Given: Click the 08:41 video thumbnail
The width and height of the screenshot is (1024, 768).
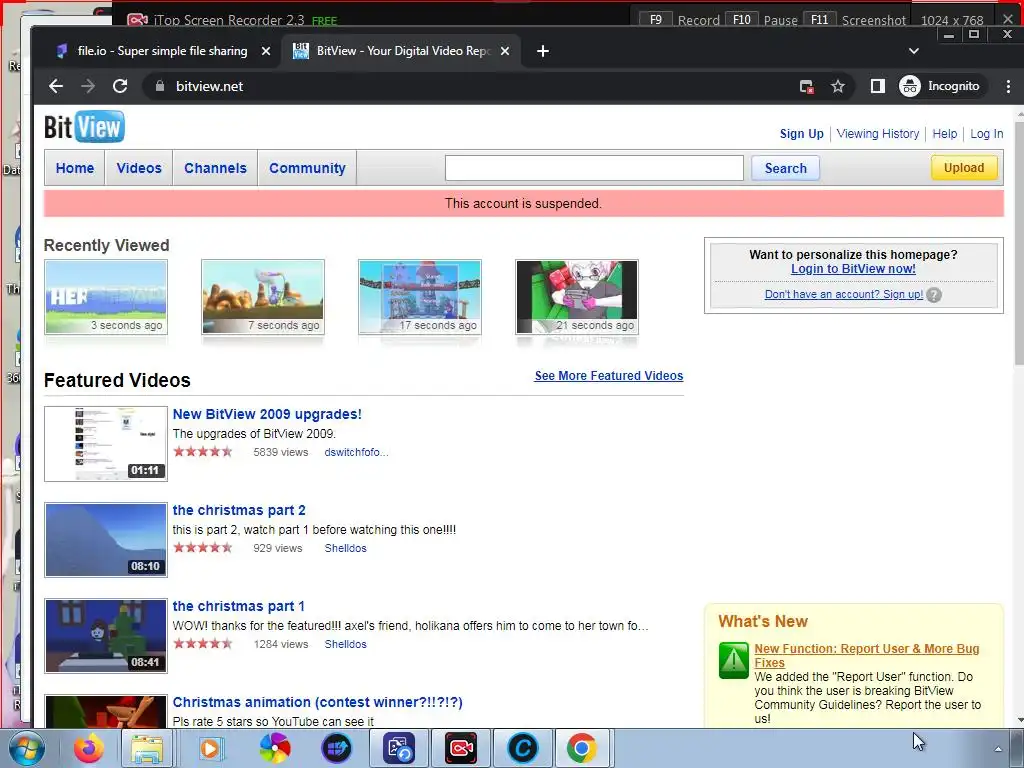Looking at the screenshot, I should [106, 636].
